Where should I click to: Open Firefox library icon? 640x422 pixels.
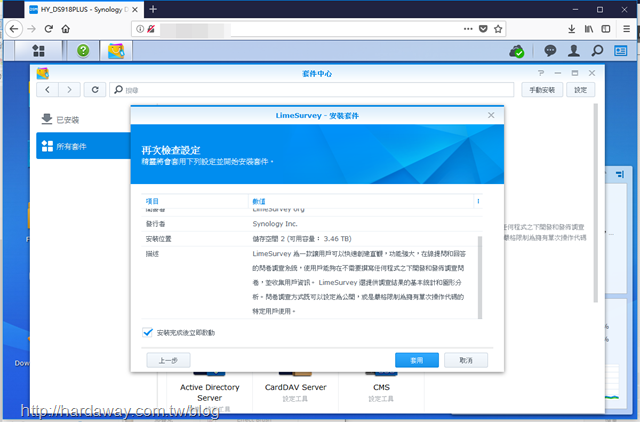pyautogui.click(x=589, y=29)
